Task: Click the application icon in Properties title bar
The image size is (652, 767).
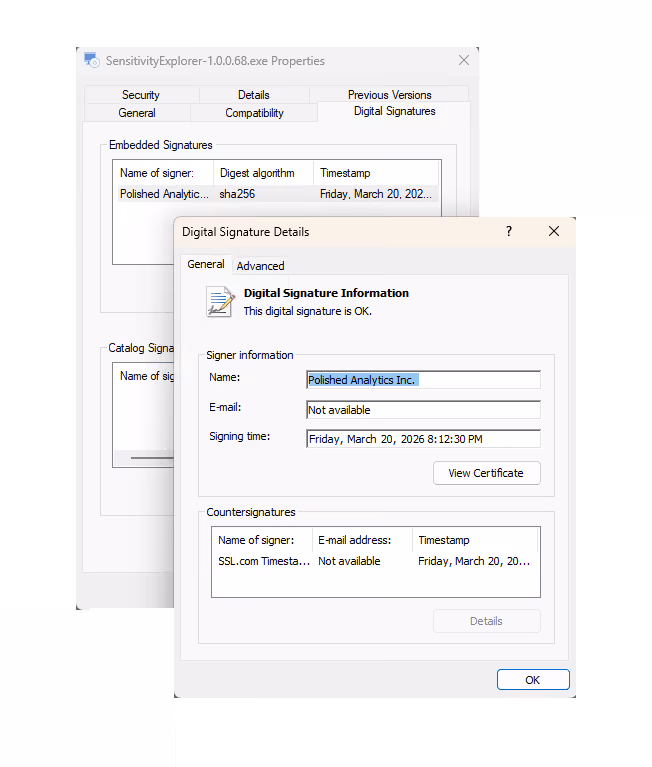Action: pyautogui.click(x=91, y=60)
